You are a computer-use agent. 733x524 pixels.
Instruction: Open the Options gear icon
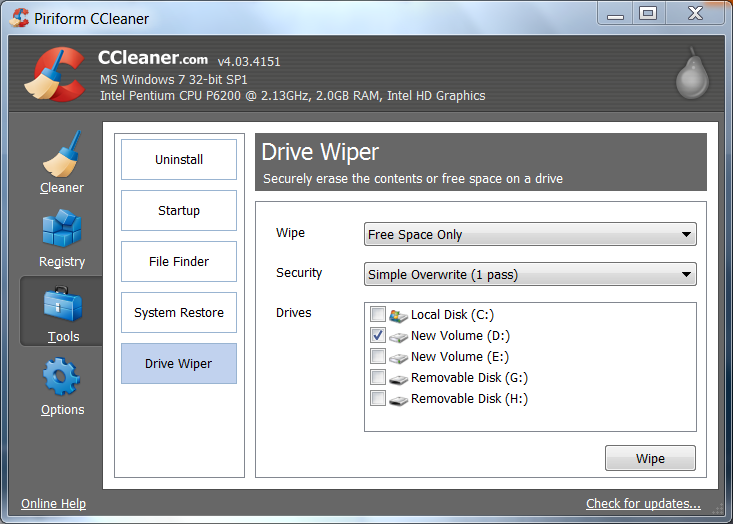(x=62, y=377)
